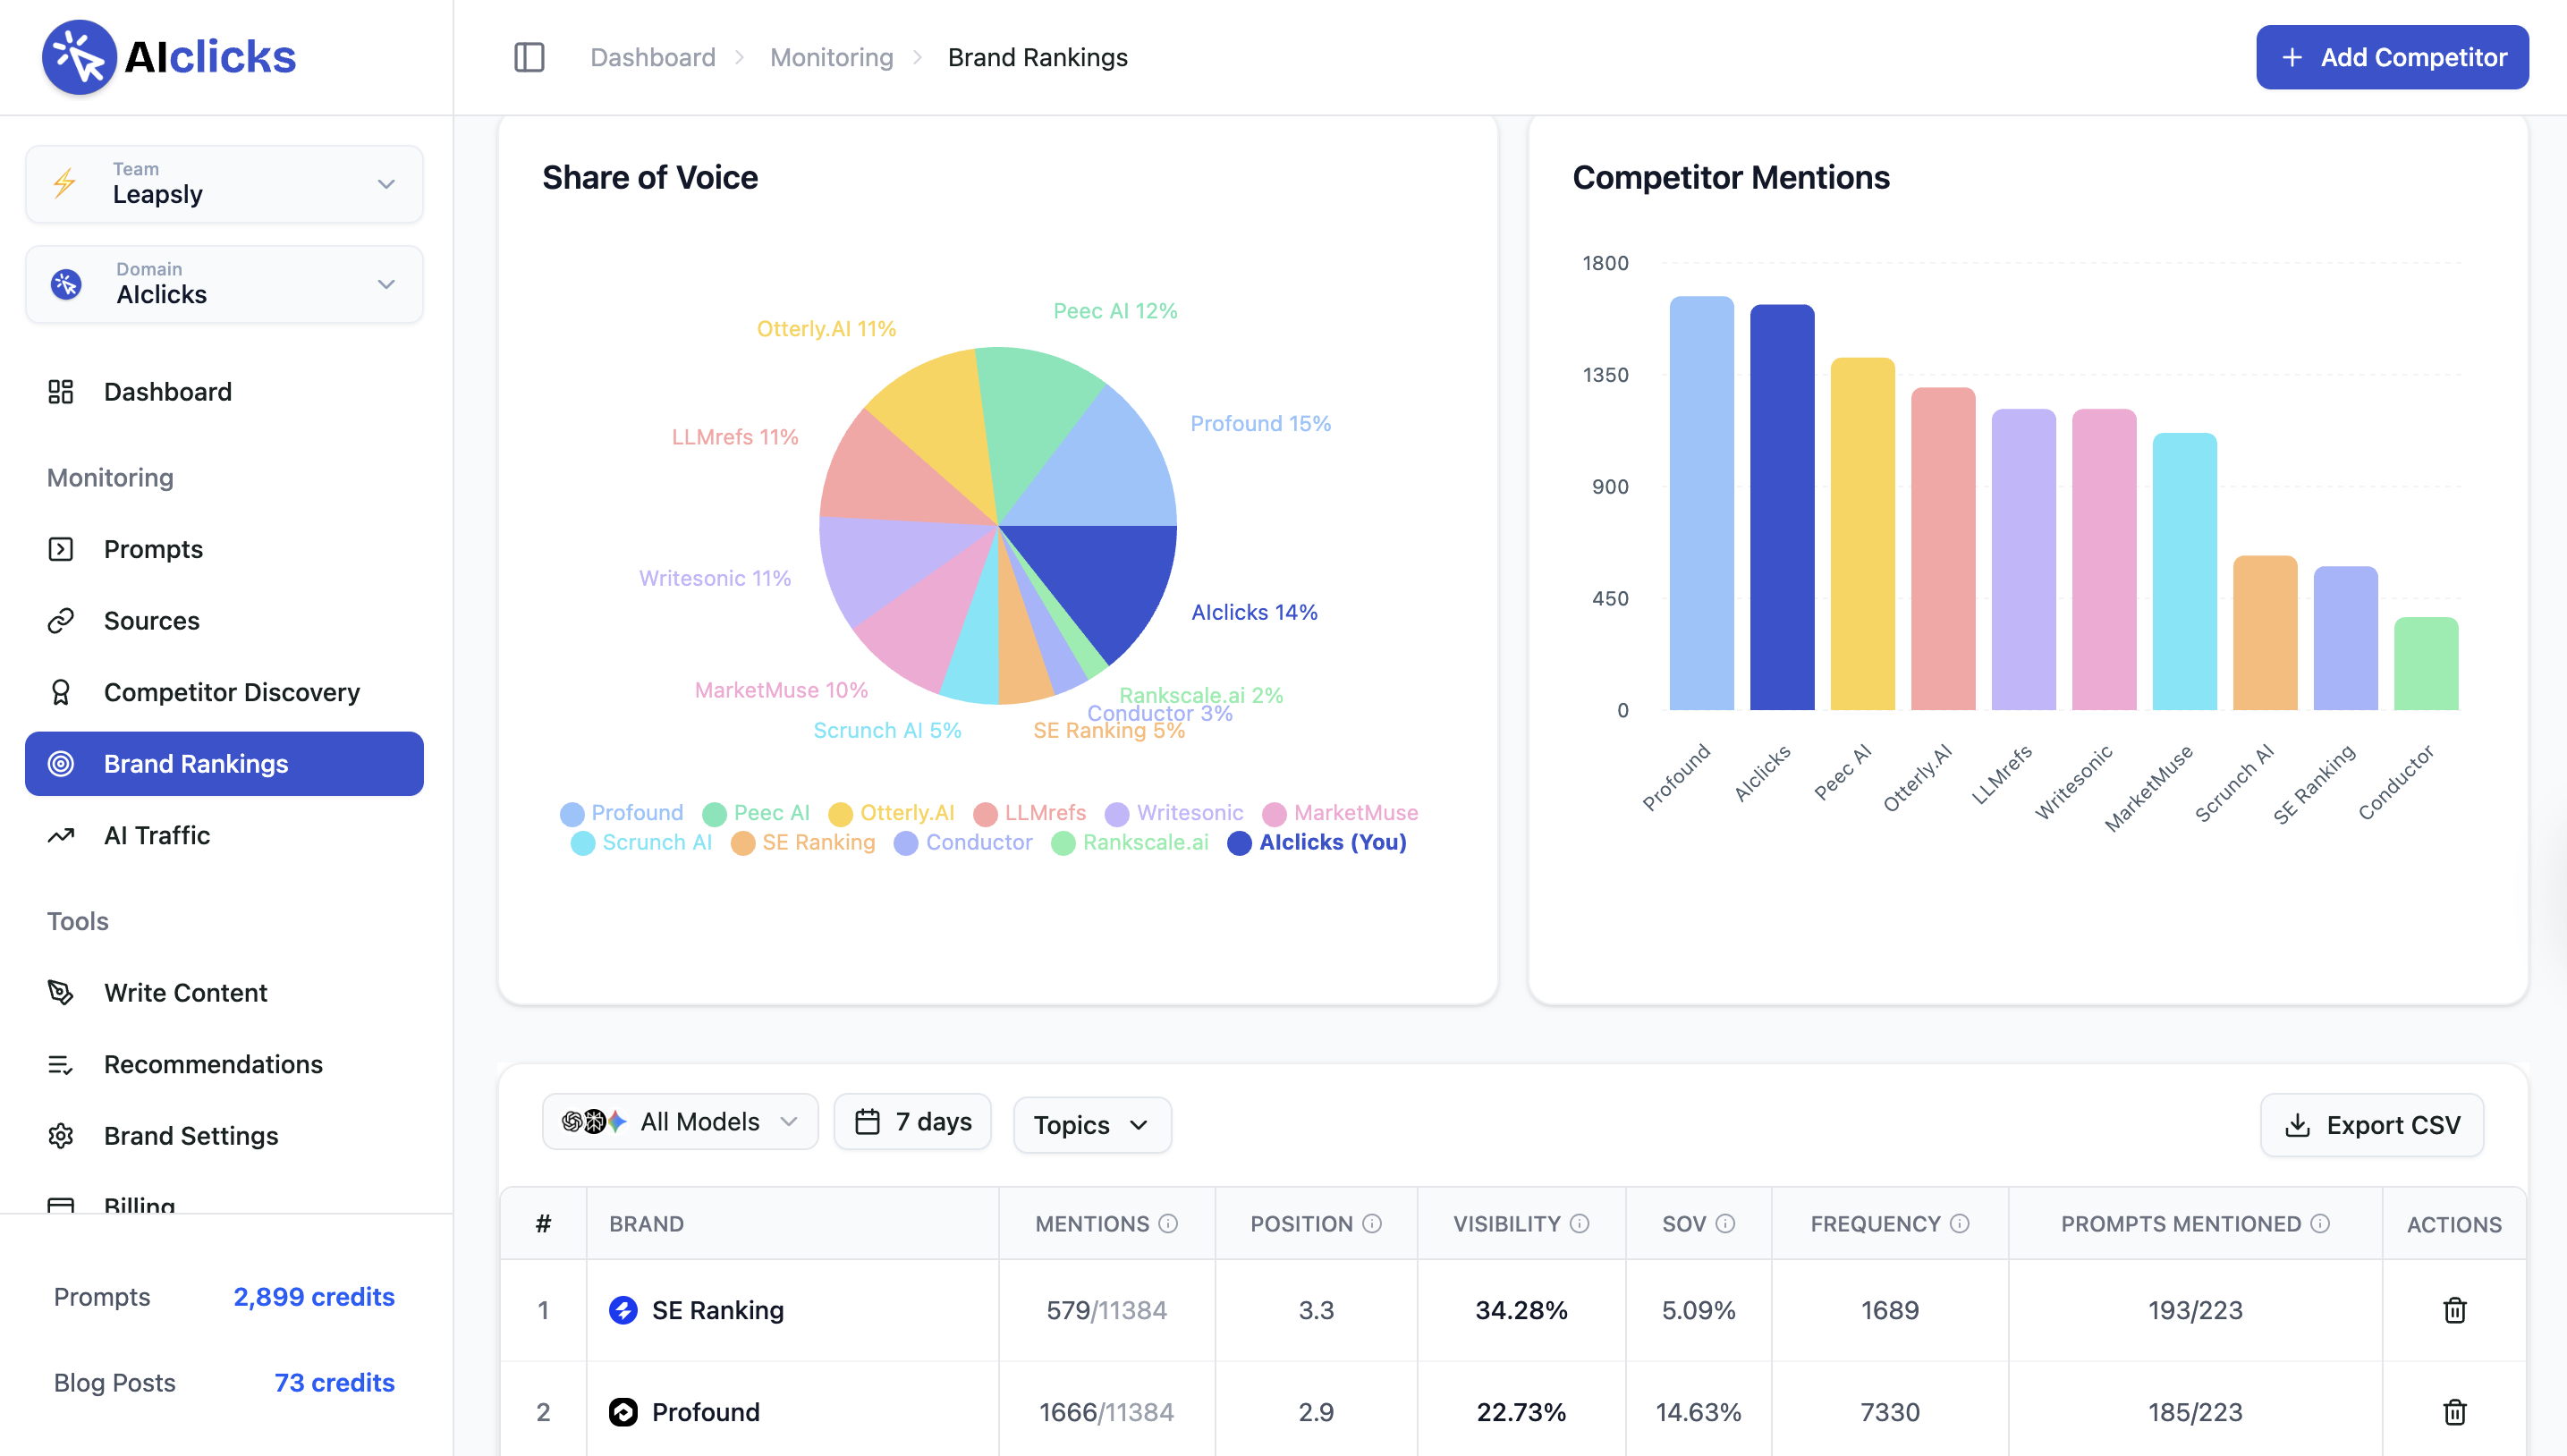Click Prompts Mentioned info icon
Screen dimensions: 2567x1456
pyautogui.click(x=2320, y=1223)
